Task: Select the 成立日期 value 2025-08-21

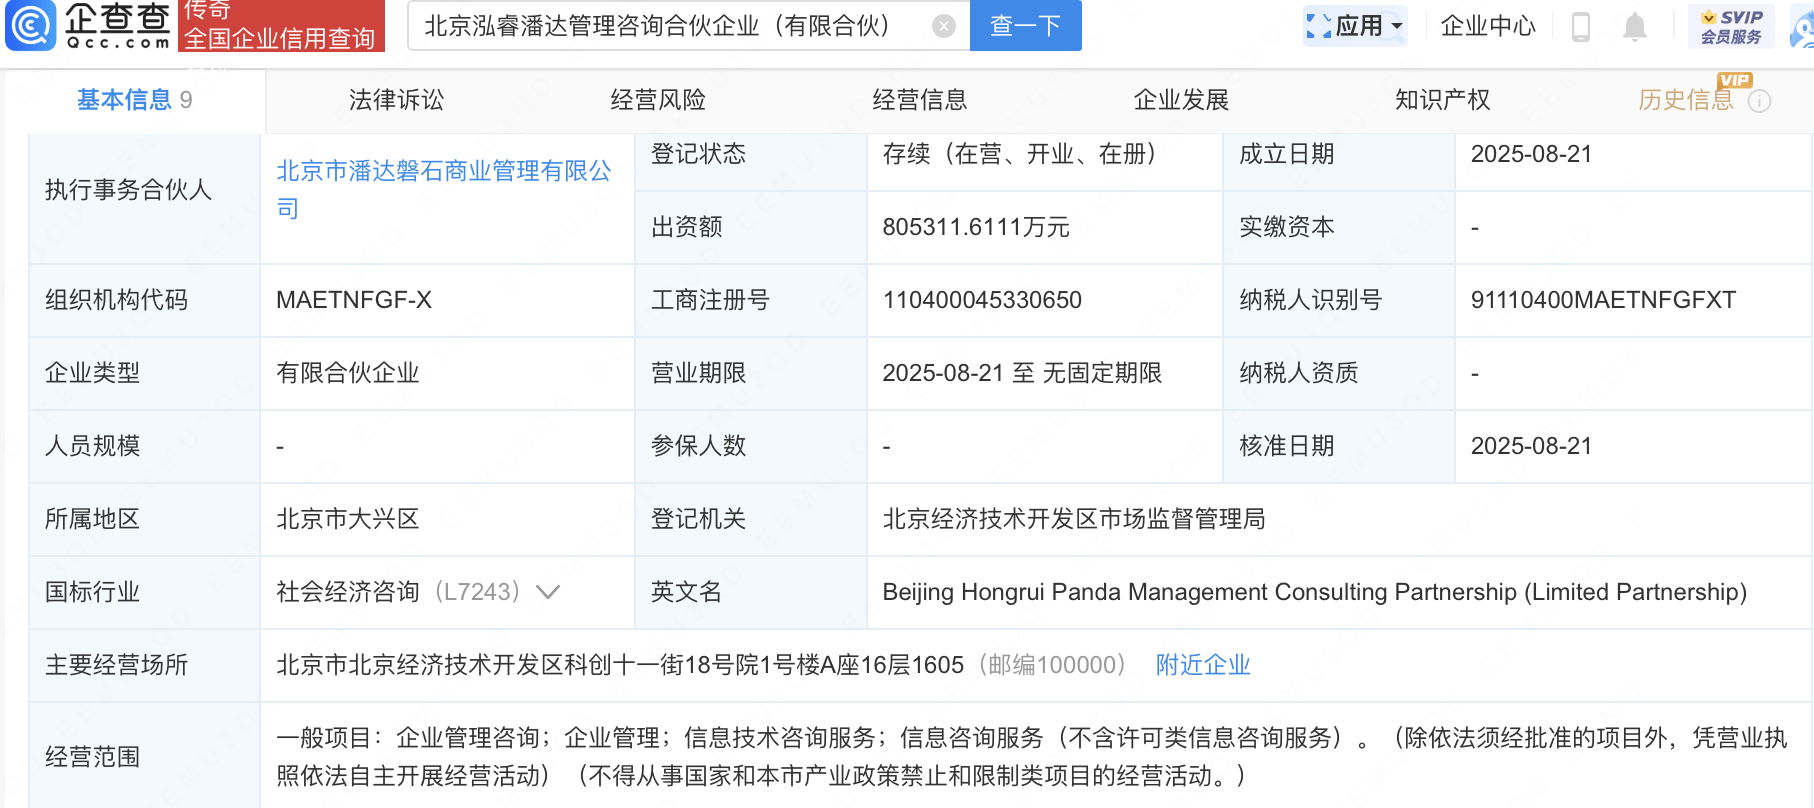Action: (x=1531, y=154)
